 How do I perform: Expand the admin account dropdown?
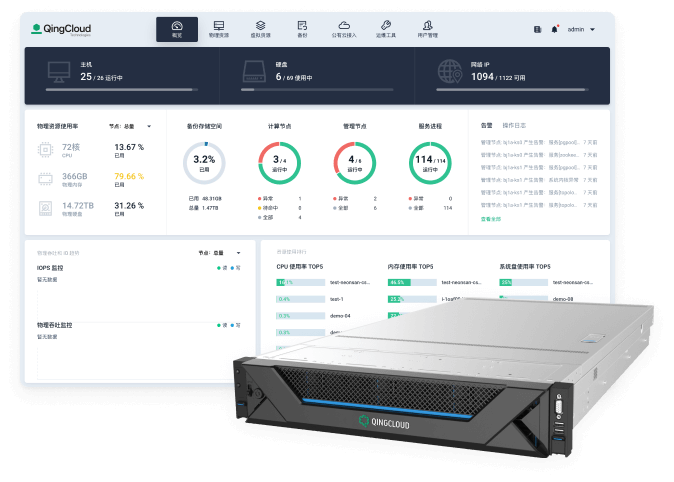(581, 29)
